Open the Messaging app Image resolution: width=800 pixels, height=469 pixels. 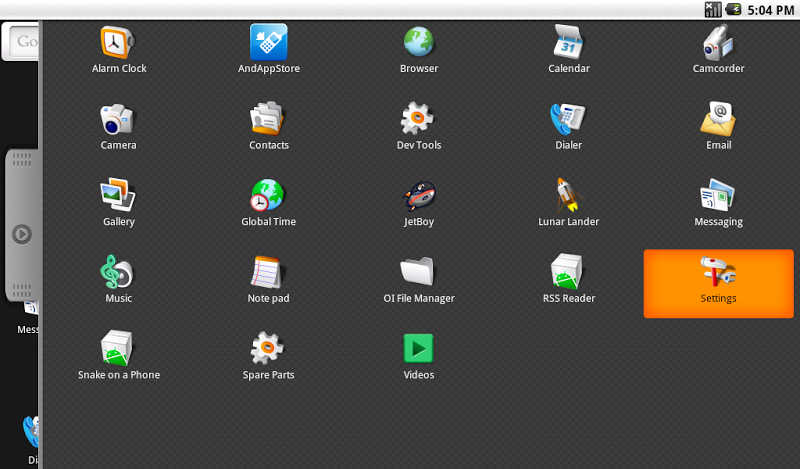coord(718,203)
